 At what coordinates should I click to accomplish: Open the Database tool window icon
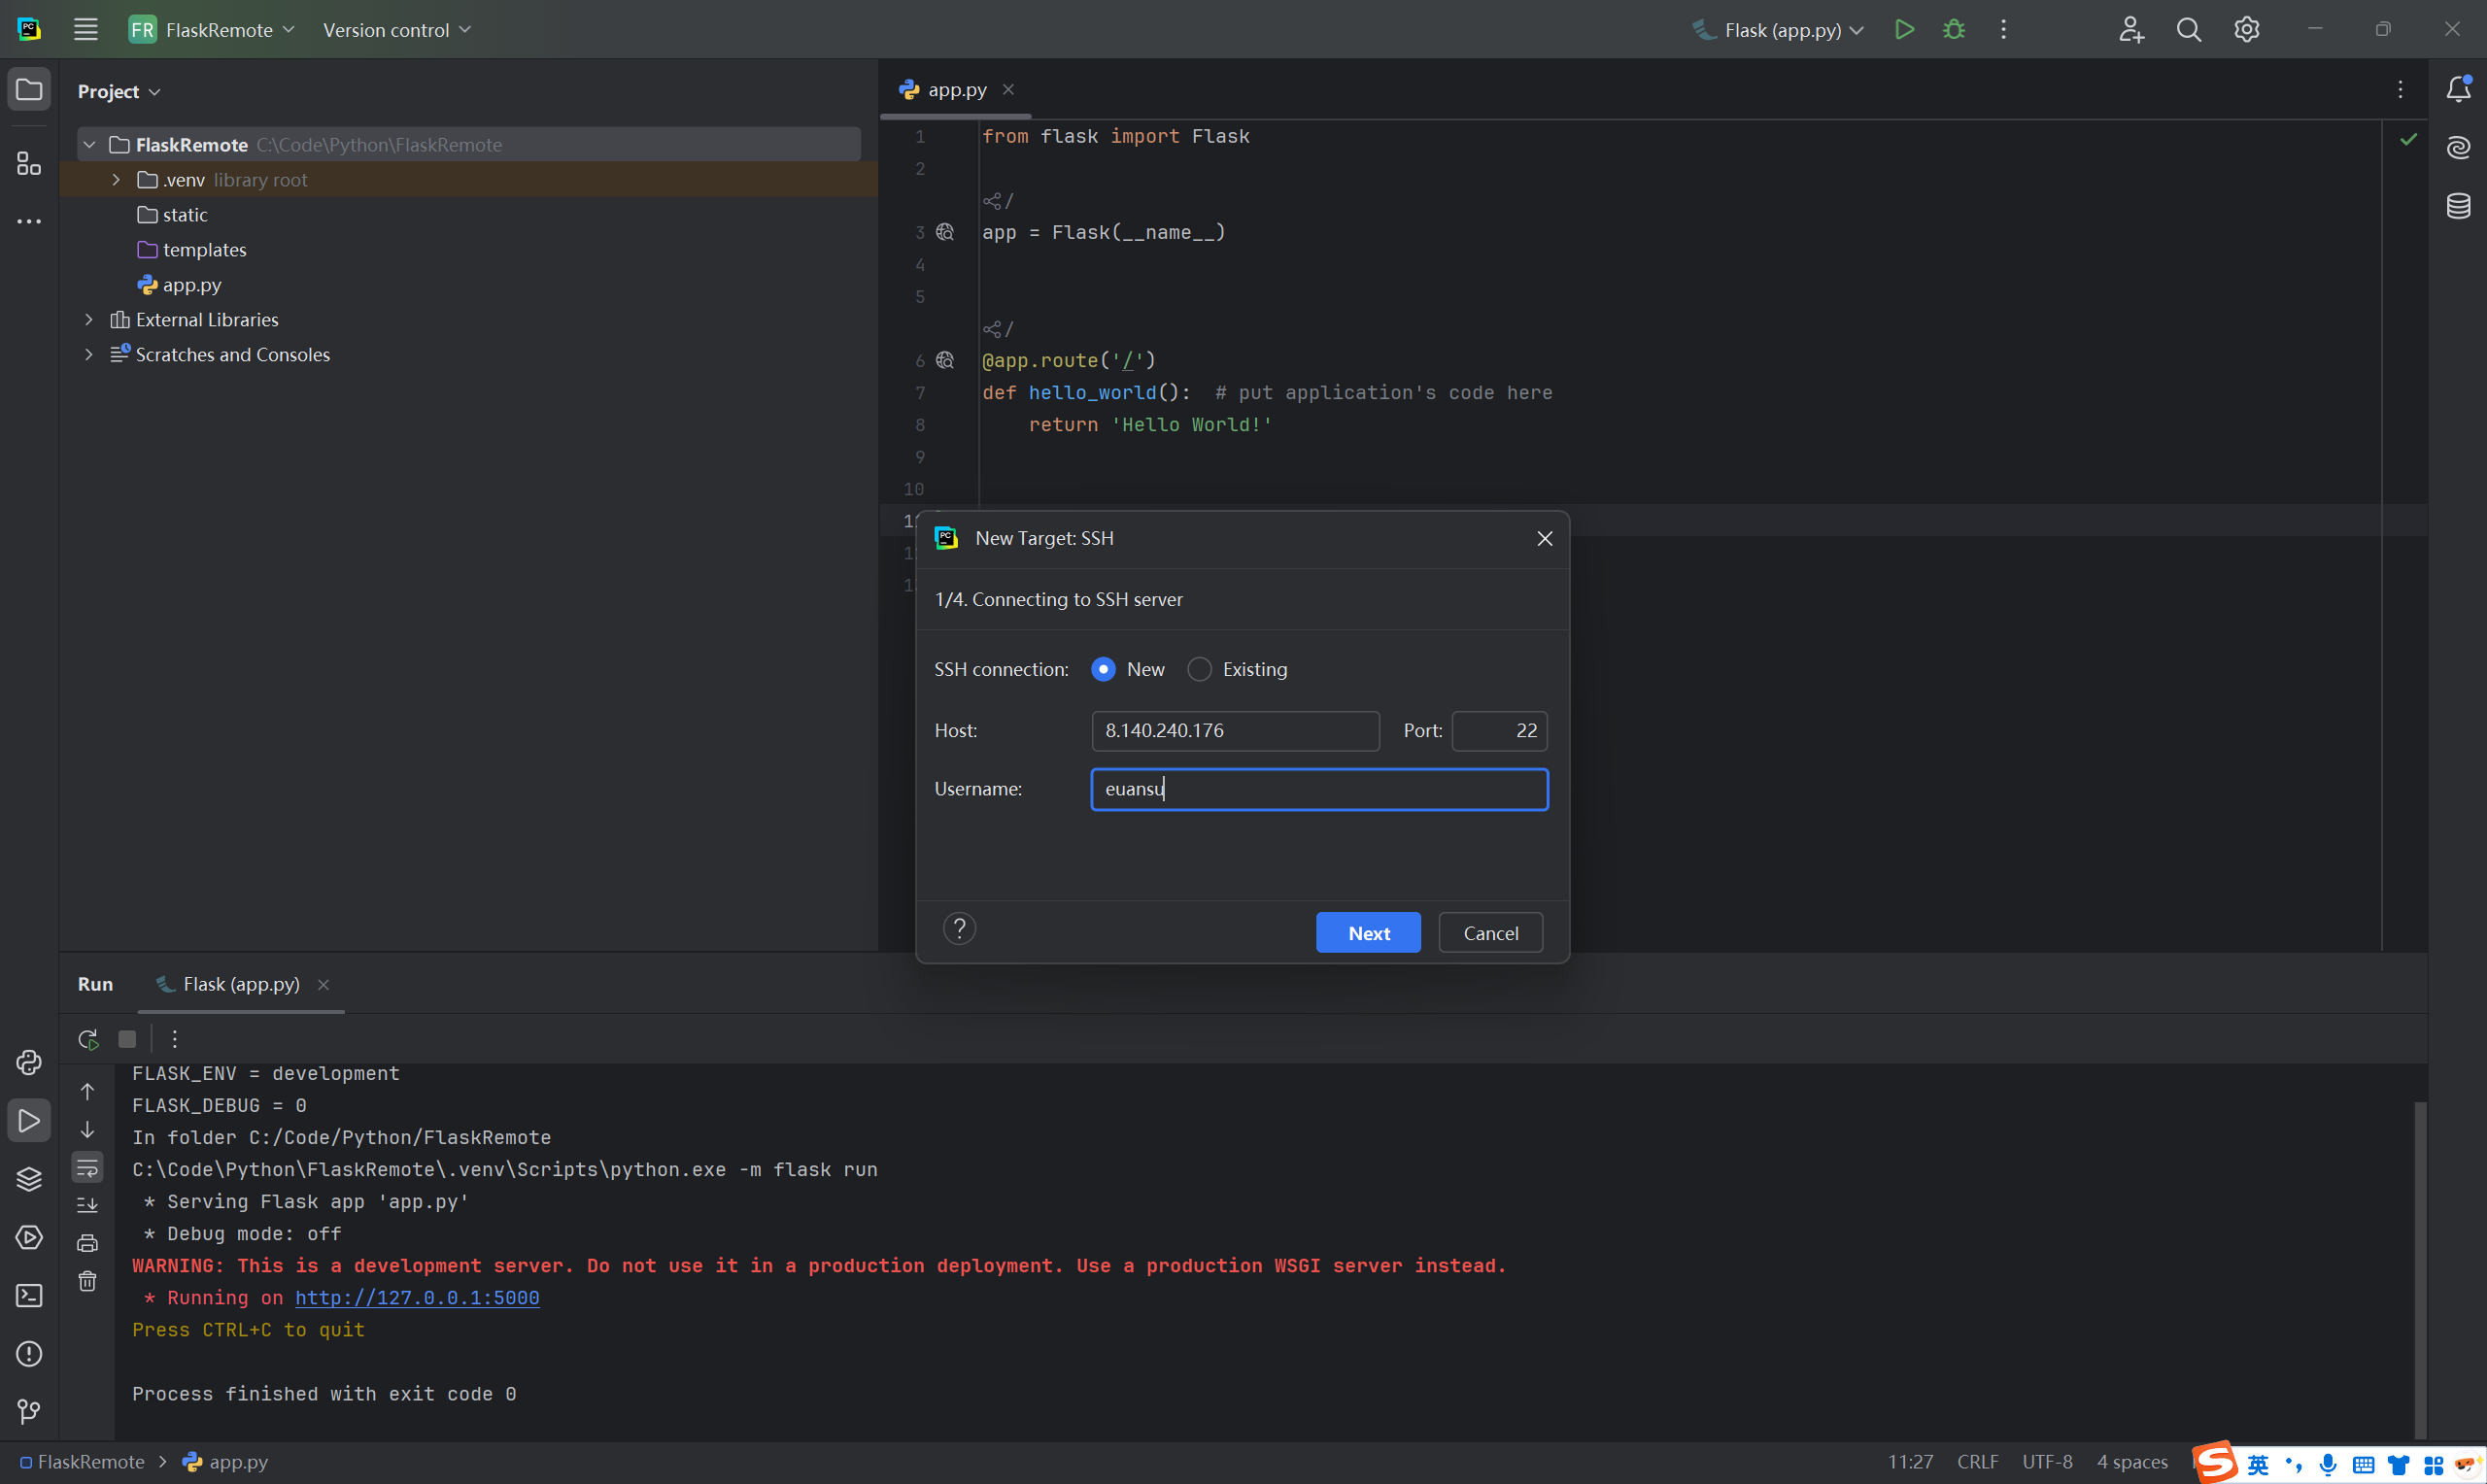(x=2458, y=206)
